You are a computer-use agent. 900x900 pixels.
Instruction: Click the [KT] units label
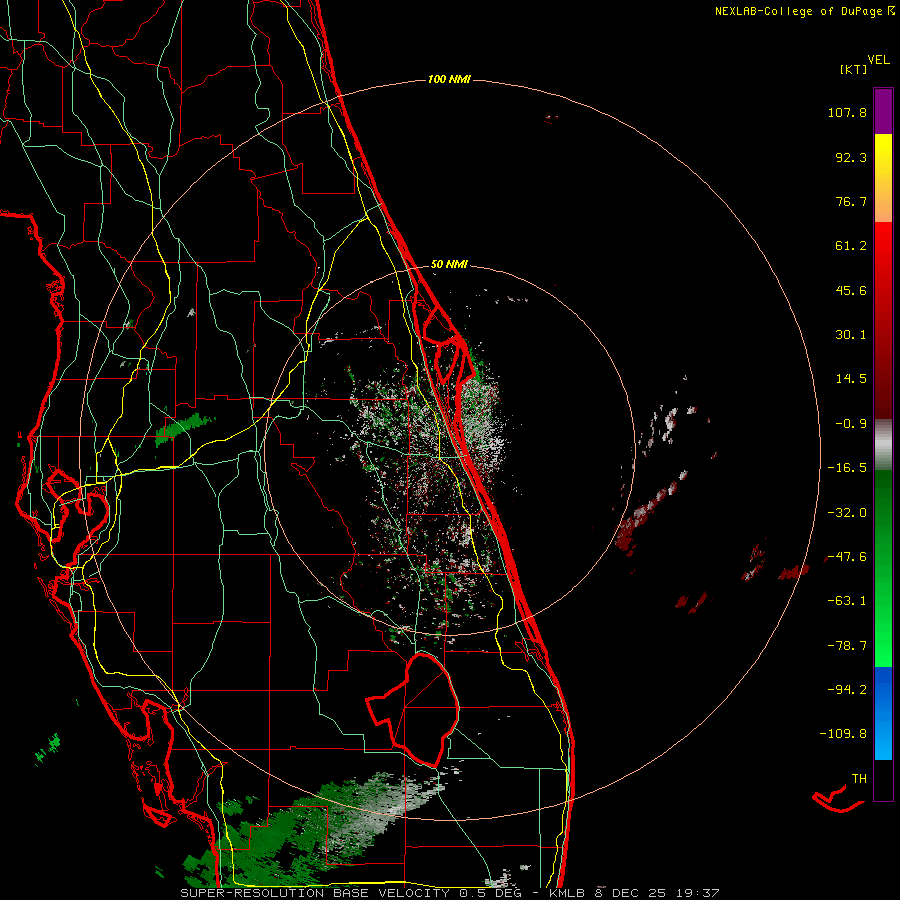853,69
